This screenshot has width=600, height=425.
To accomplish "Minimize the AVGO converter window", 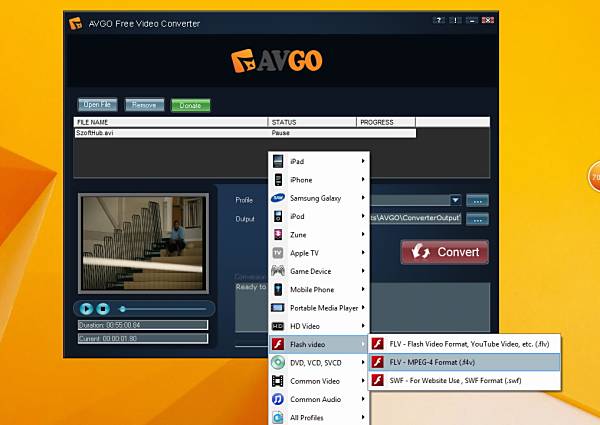I will click(471, 20).
